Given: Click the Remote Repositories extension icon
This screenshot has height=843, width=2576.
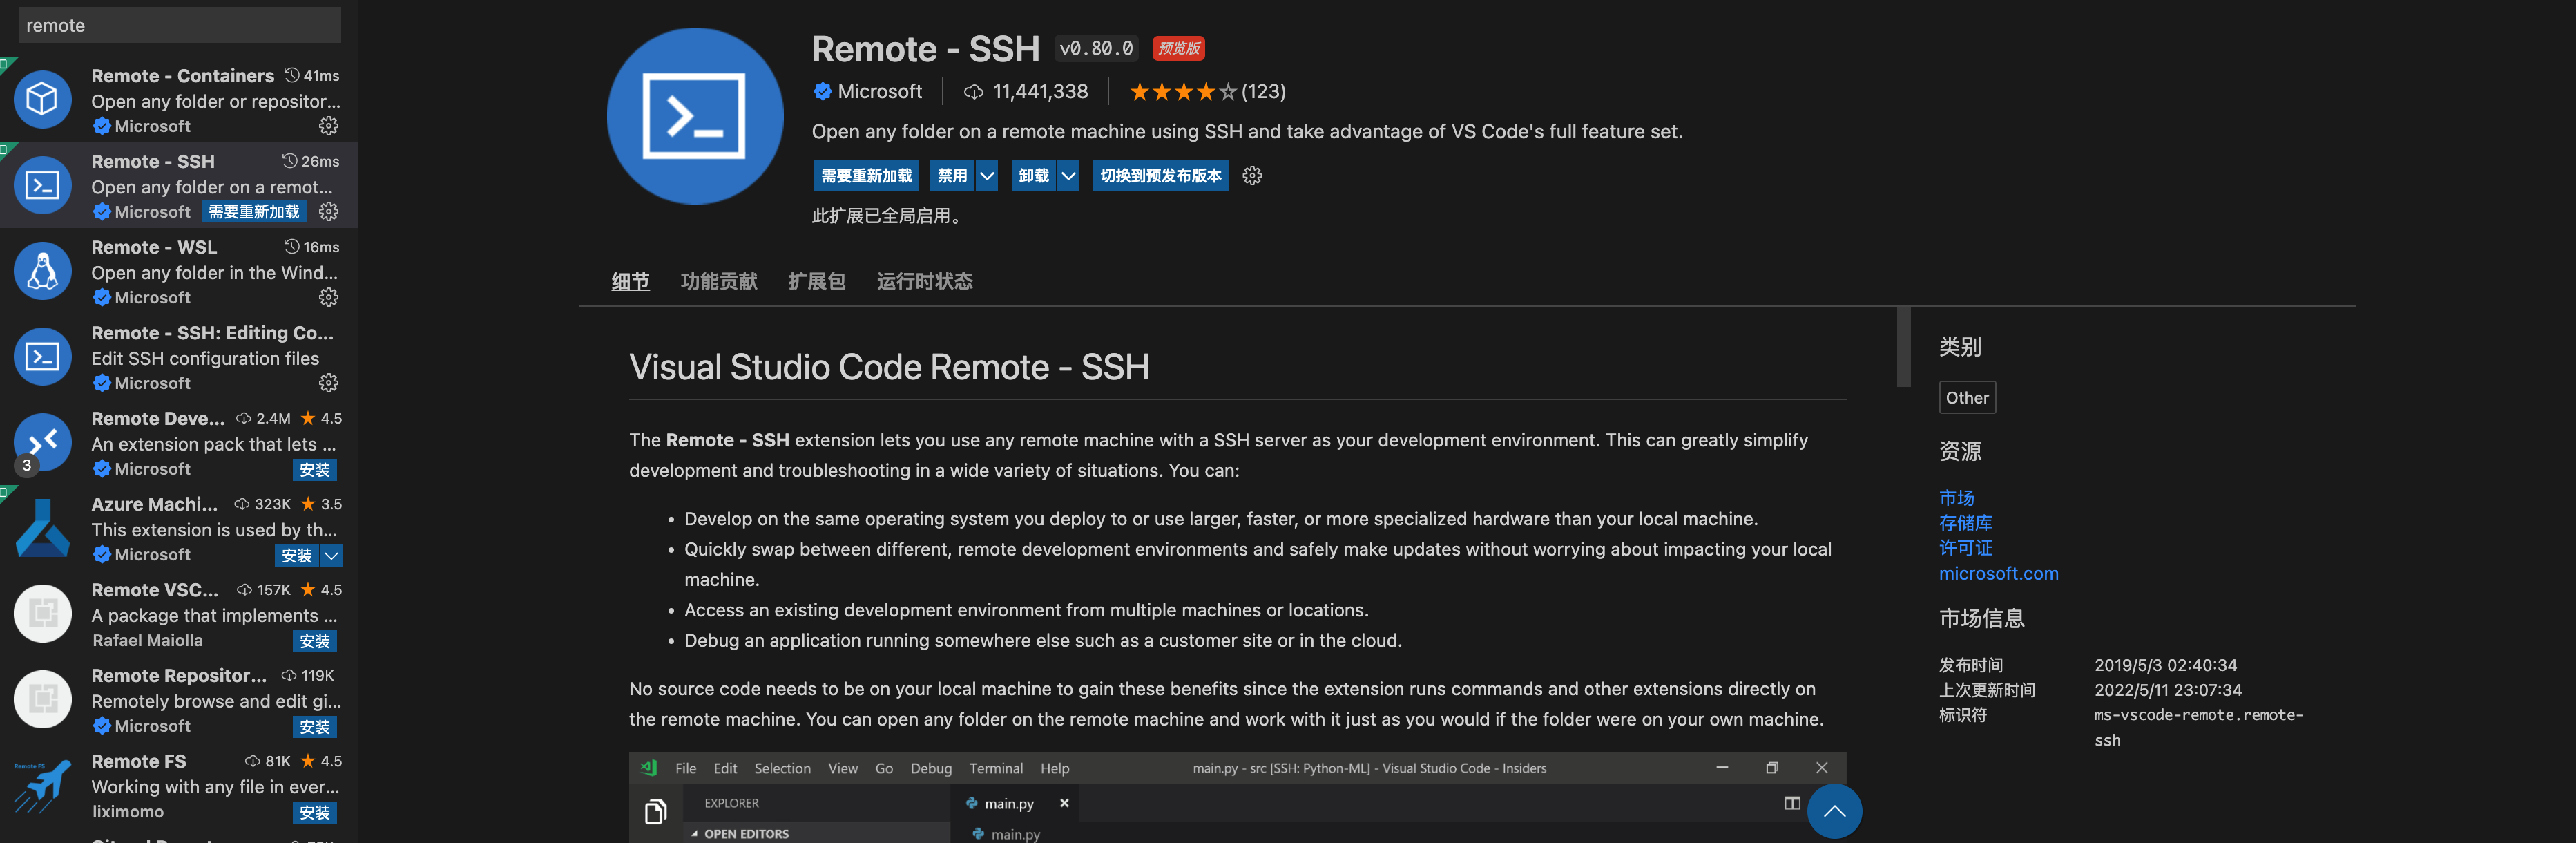Looking at the screenshot, I should coord(42,699).
